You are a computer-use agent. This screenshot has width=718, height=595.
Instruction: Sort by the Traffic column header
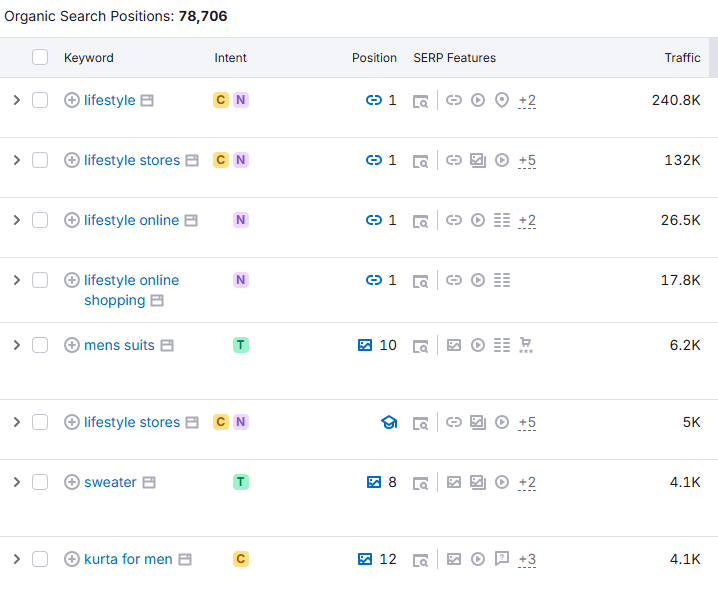(682, 58)
